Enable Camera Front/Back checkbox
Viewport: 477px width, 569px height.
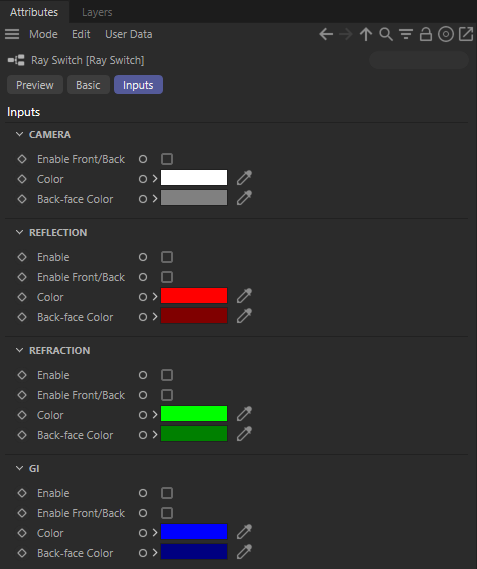tap(167, 159)
